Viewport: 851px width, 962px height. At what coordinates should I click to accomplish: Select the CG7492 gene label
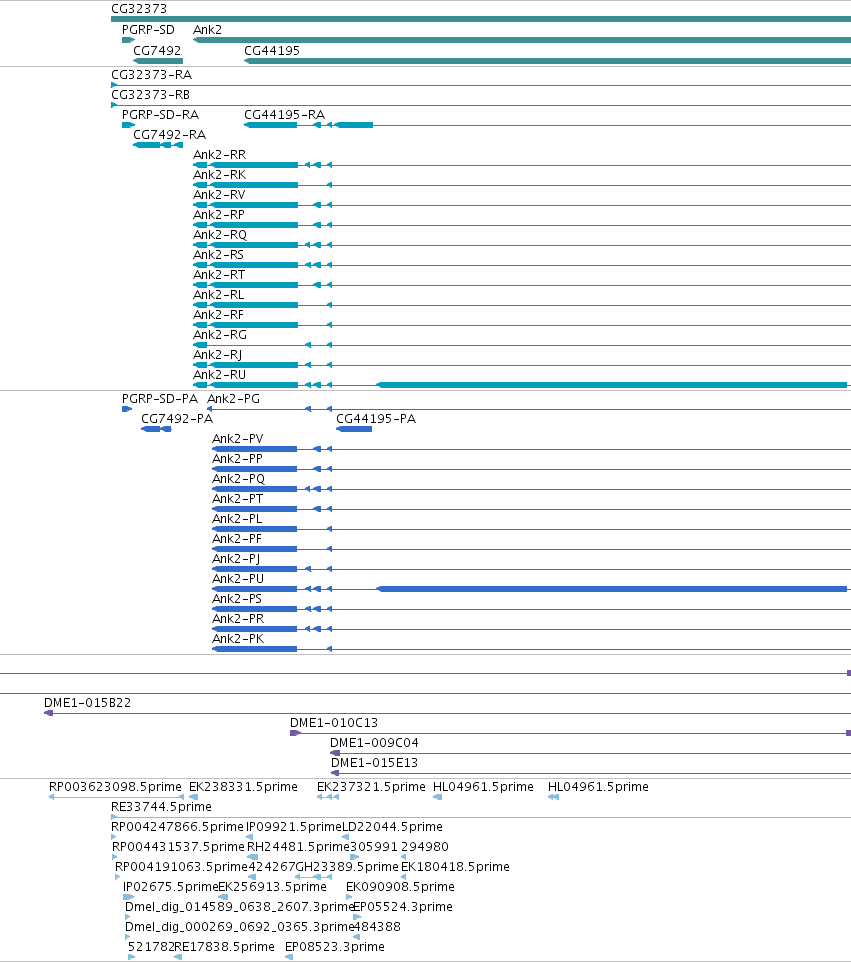pyautogui.click(x=157, y=50)
